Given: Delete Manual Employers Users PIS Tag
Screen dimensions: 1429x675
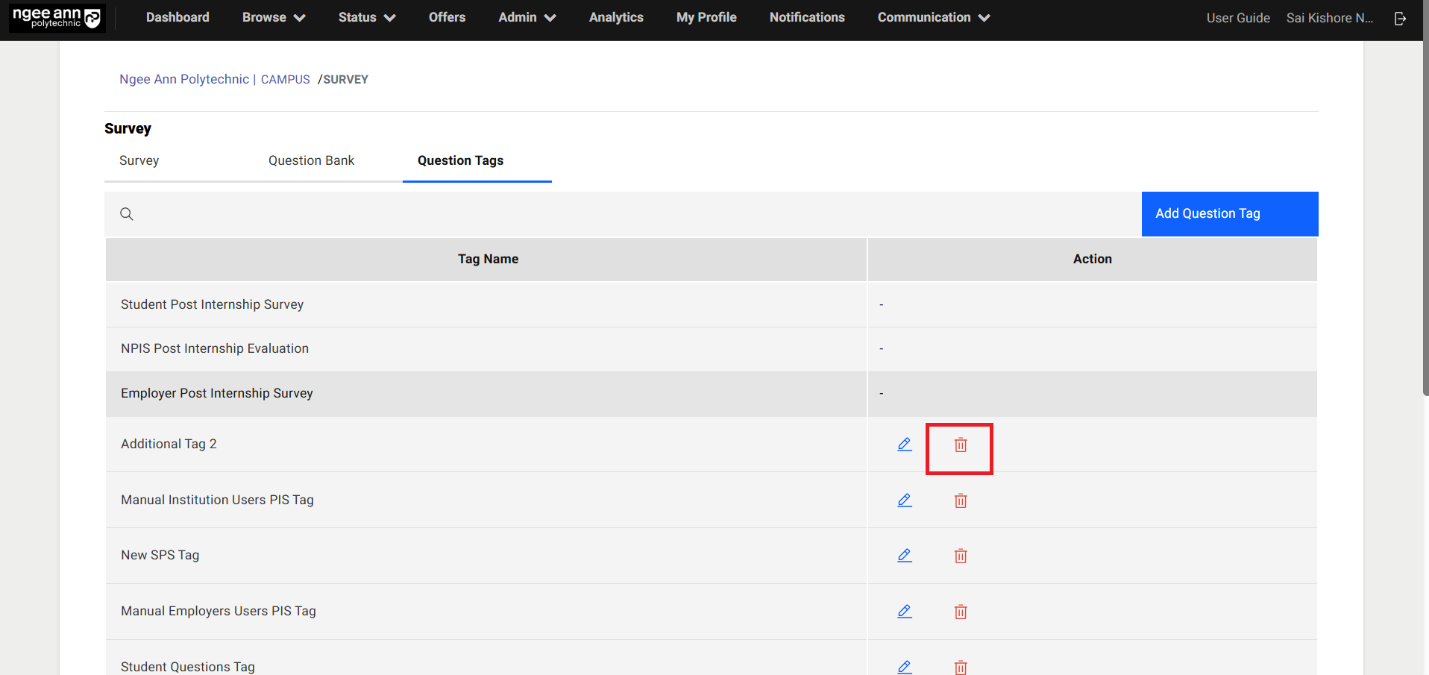Looking at the screenshot, I should pyautogui.click(x=960, y=612).
